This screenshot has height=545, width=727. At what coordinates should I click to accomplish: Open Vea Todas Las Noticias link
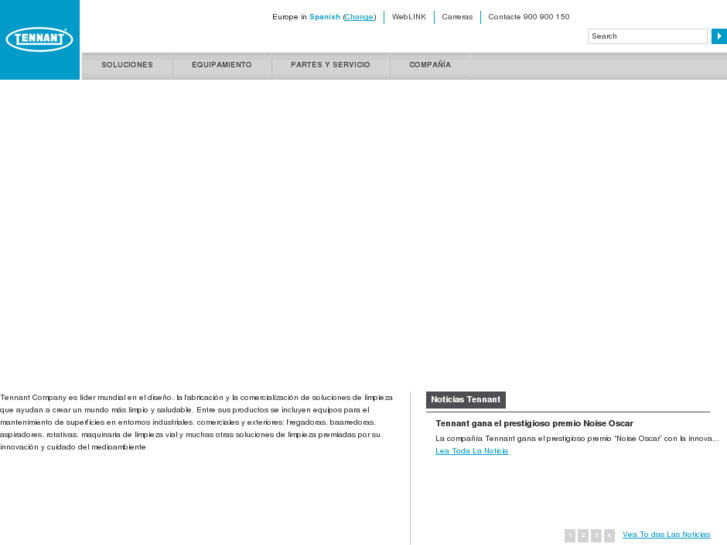[666, 534]
